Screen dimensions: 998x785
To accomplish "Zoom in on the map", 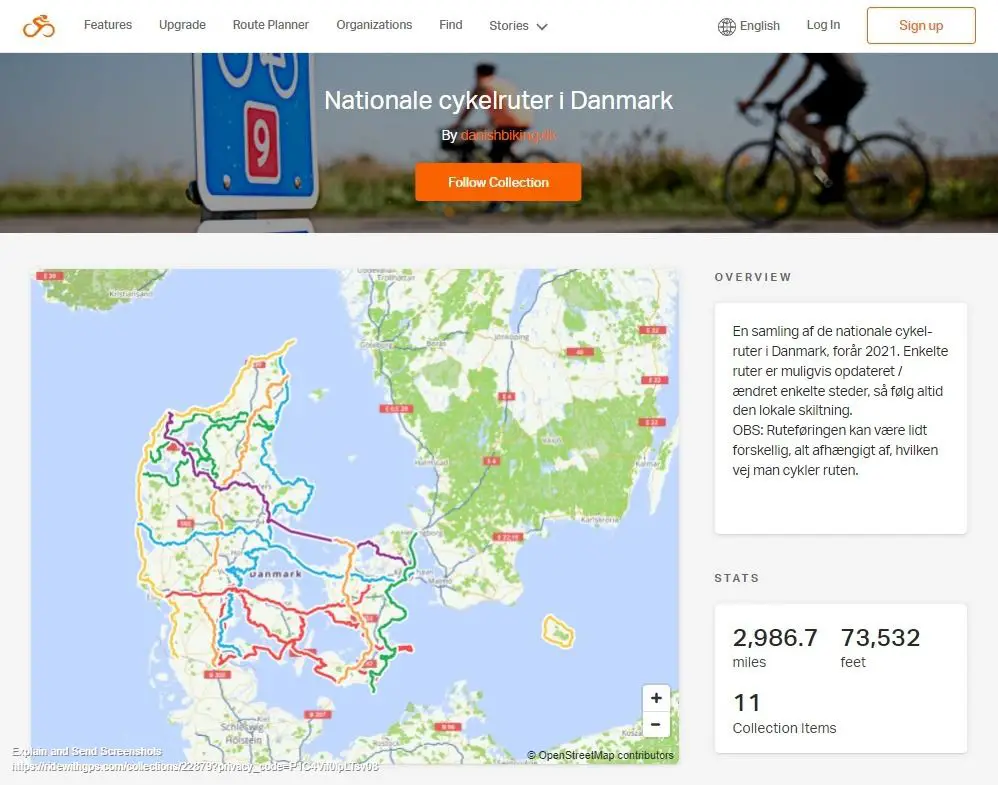I will (x=656, y=698).
